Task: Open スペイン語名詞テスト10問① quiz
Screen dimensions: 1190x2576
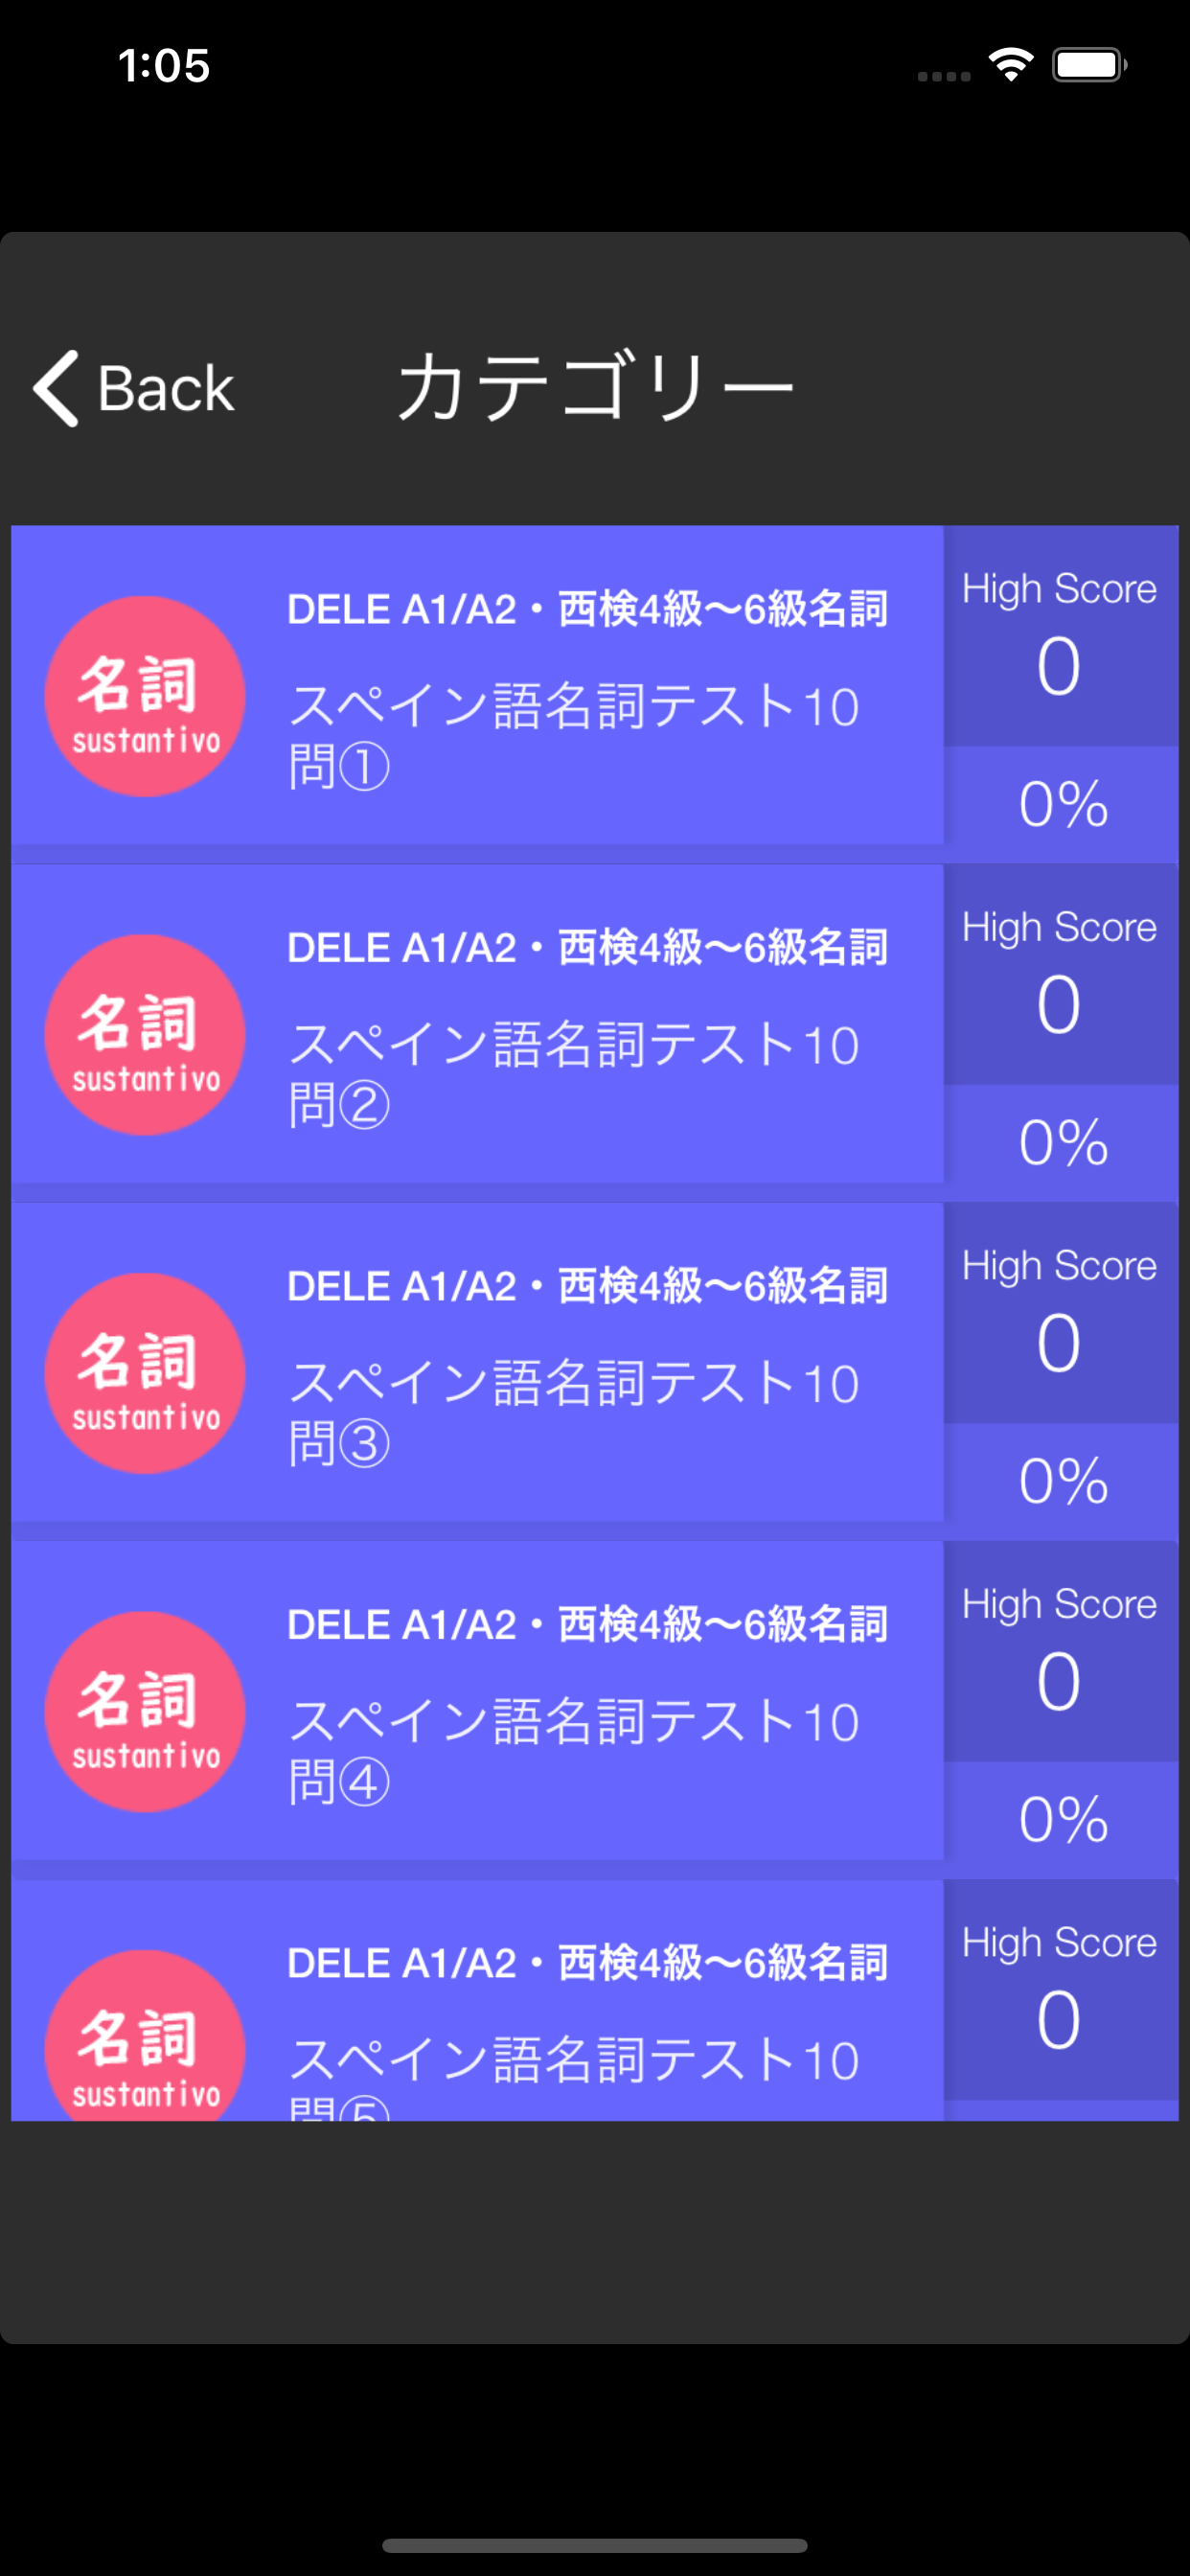Action: click(x=574, y=736)
